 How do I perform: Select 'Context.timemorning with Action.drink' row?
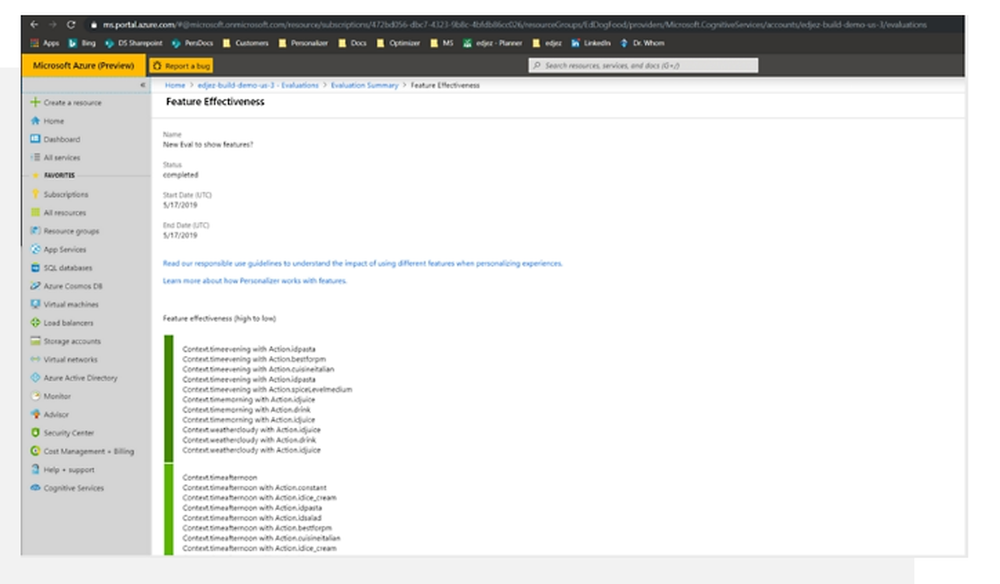pyautogui.click(x=247, y=410)
